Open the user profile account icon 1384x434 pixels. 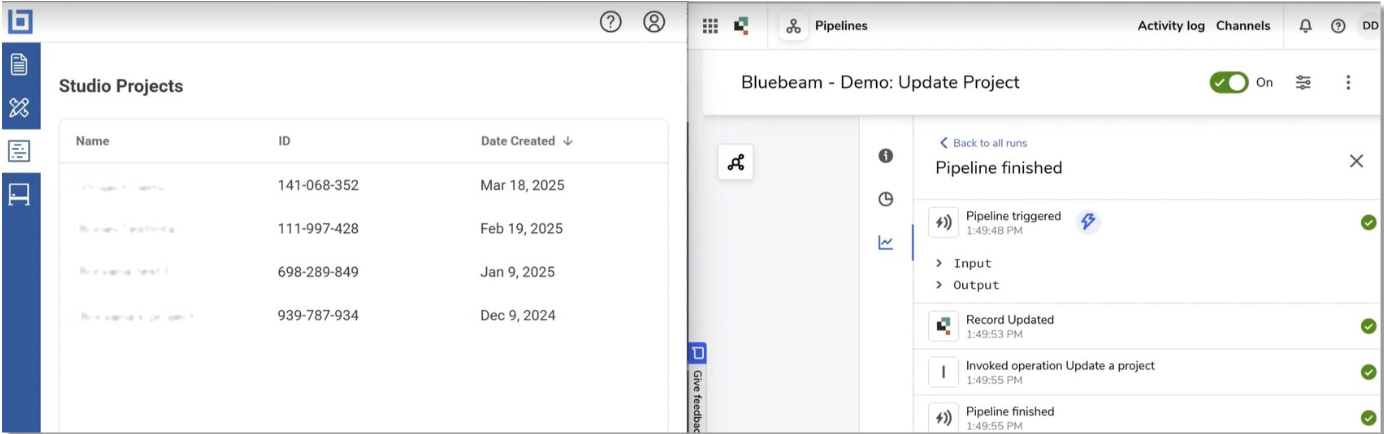click(x=654, y=21)
